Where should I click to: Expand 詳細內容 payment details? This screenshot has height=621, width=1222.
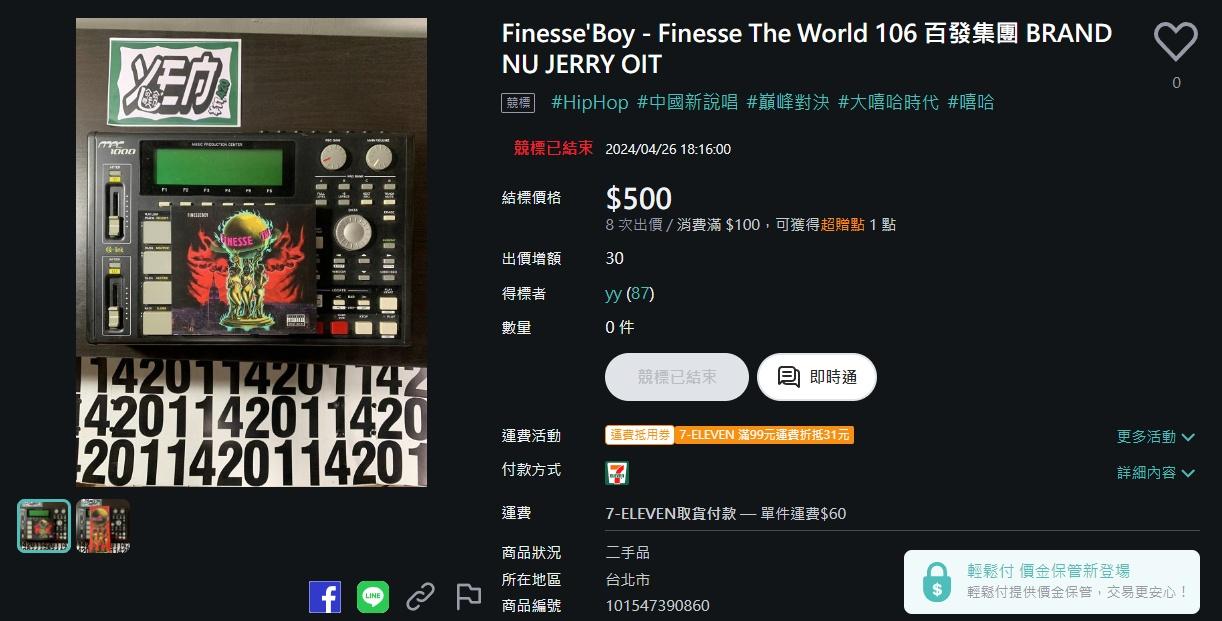click(1156, 472)
